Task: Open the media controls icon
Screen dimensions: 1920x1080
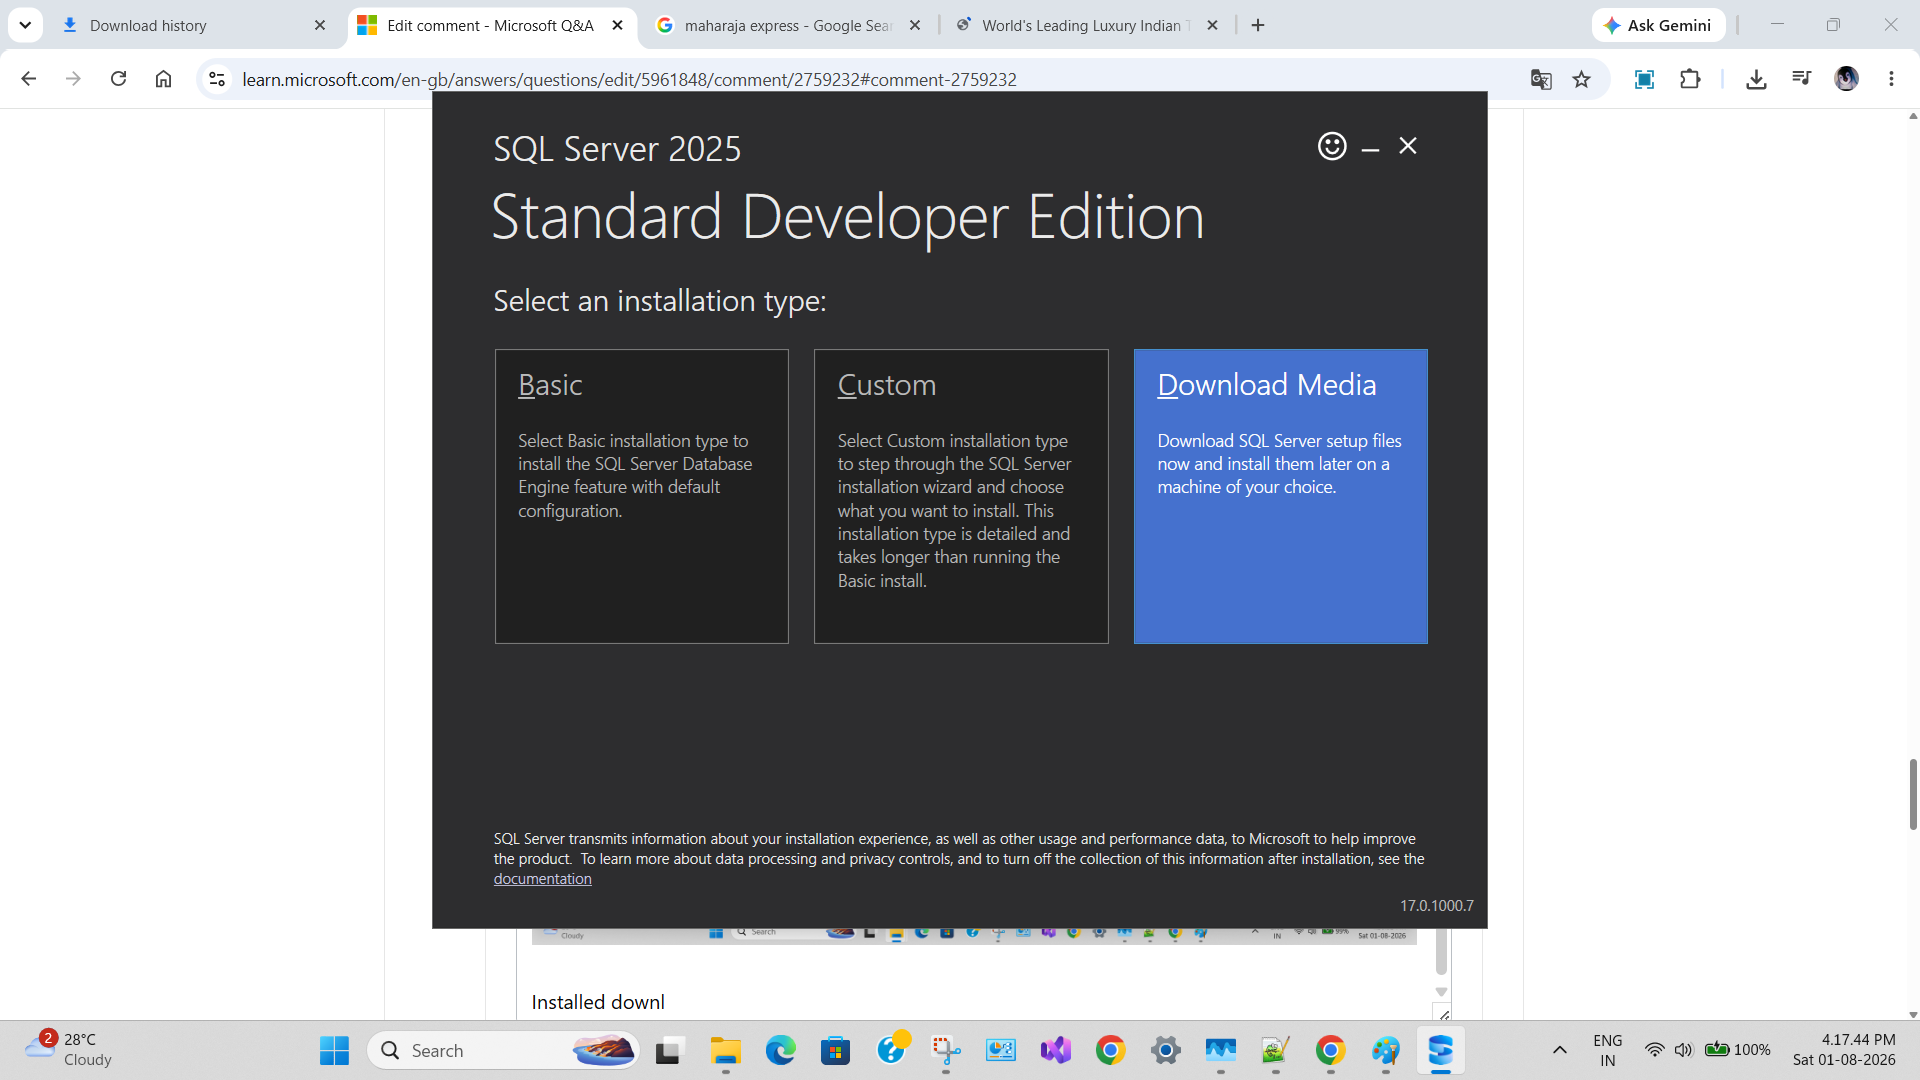Action: tap(1802, 79)
